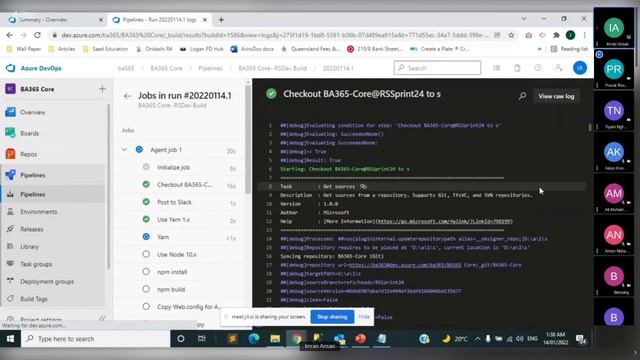Open the user avatar menu in Azure DevOps header

580,68
